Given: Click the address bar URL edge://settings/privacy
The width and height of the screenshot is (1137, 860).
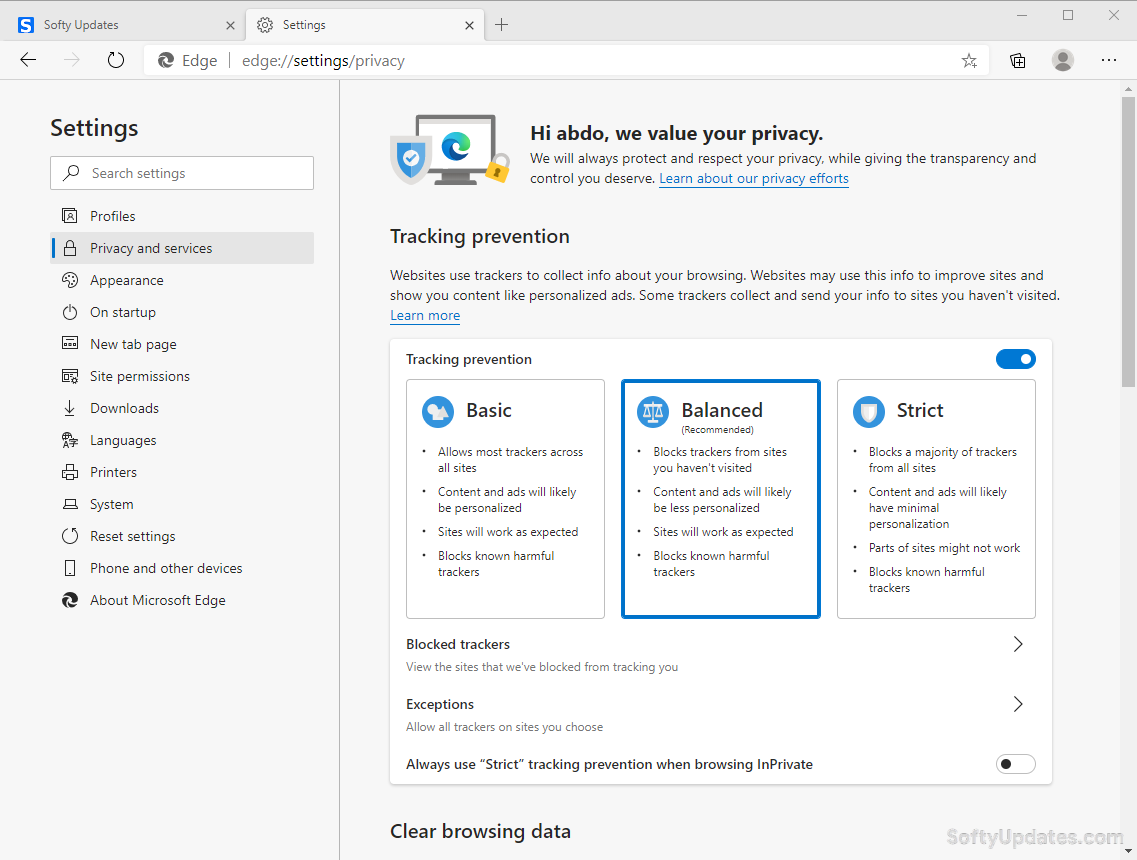Looking at the screenshot, I should pos(323,61).
